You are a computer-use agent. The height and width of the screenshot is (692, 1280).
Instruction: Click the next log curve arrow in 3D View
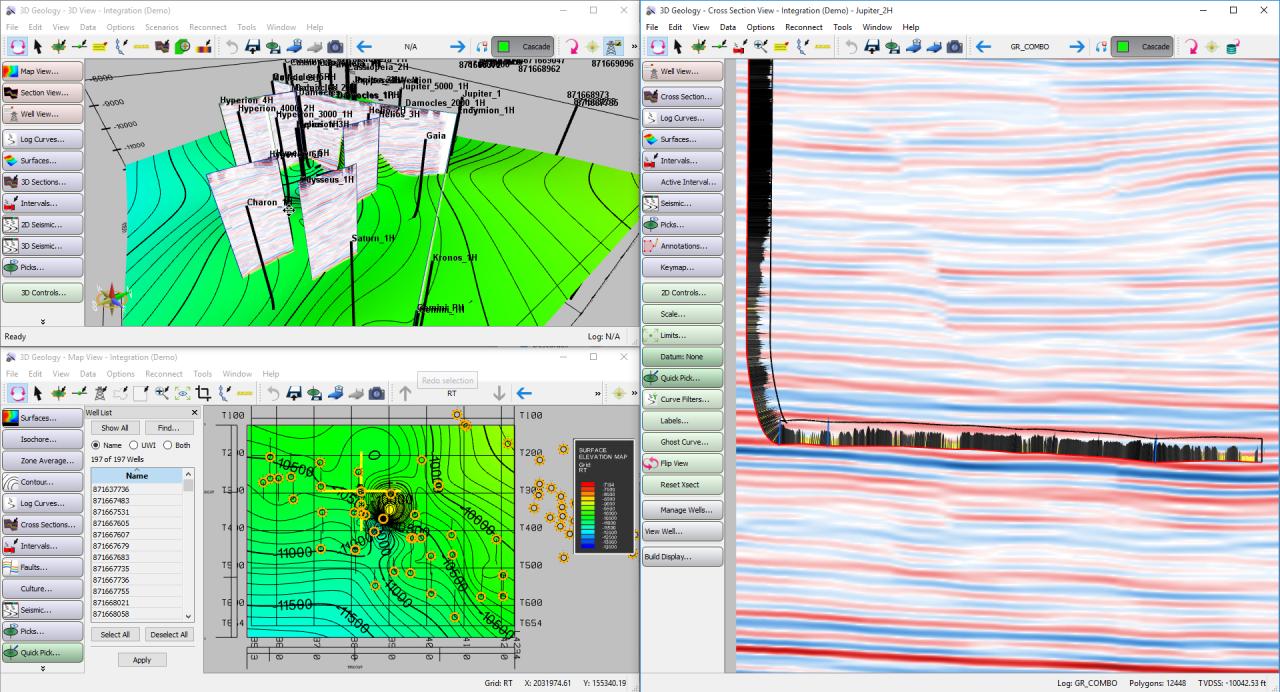[457, 47]
